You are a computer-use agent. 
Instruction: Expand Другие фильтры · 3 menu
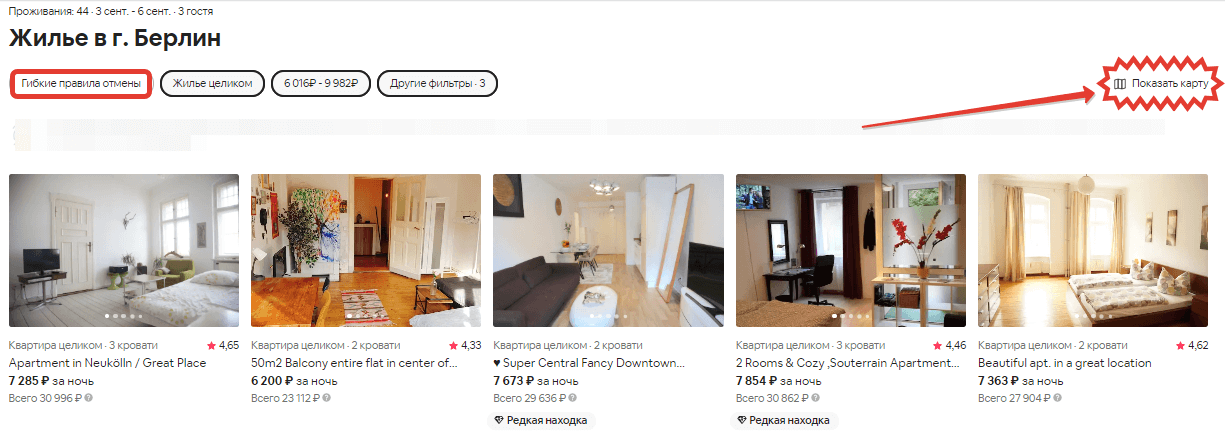(x=438, y=84)
